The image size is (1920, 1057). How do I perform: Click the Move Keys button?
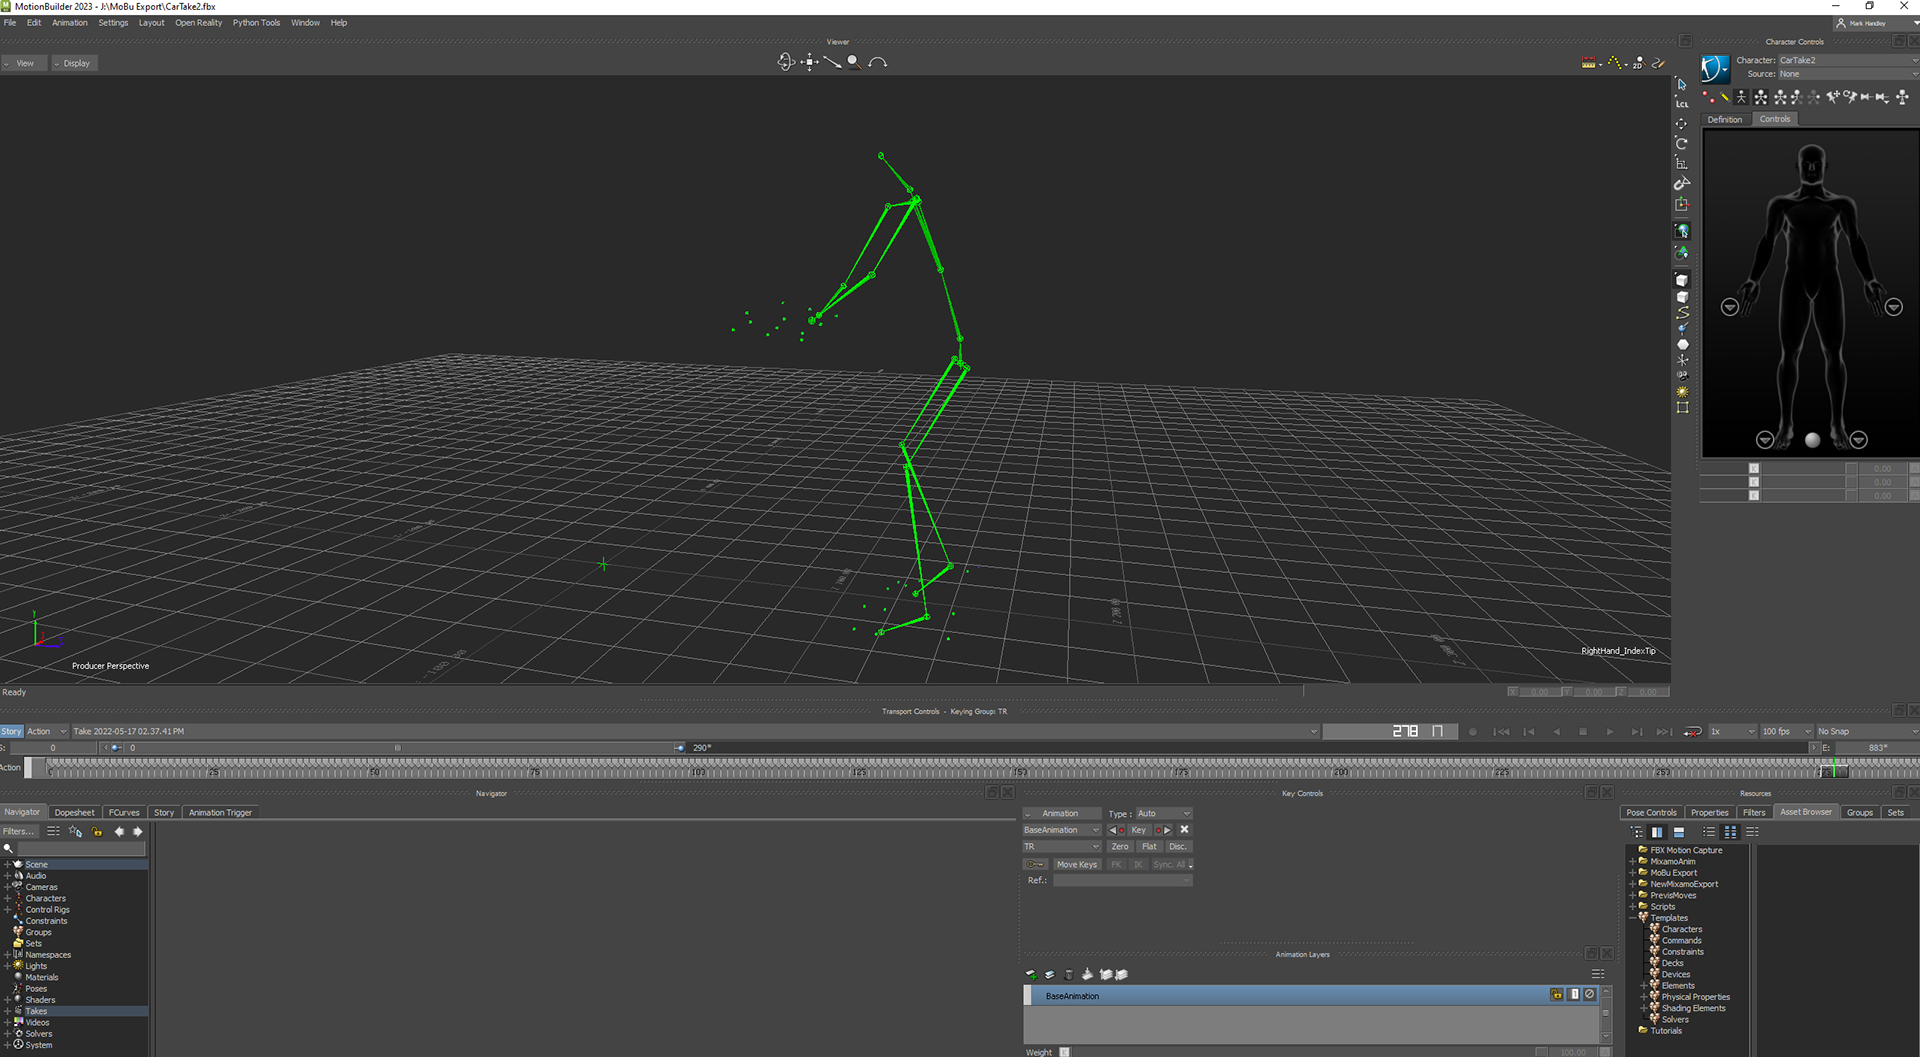tap(1076, 864)
